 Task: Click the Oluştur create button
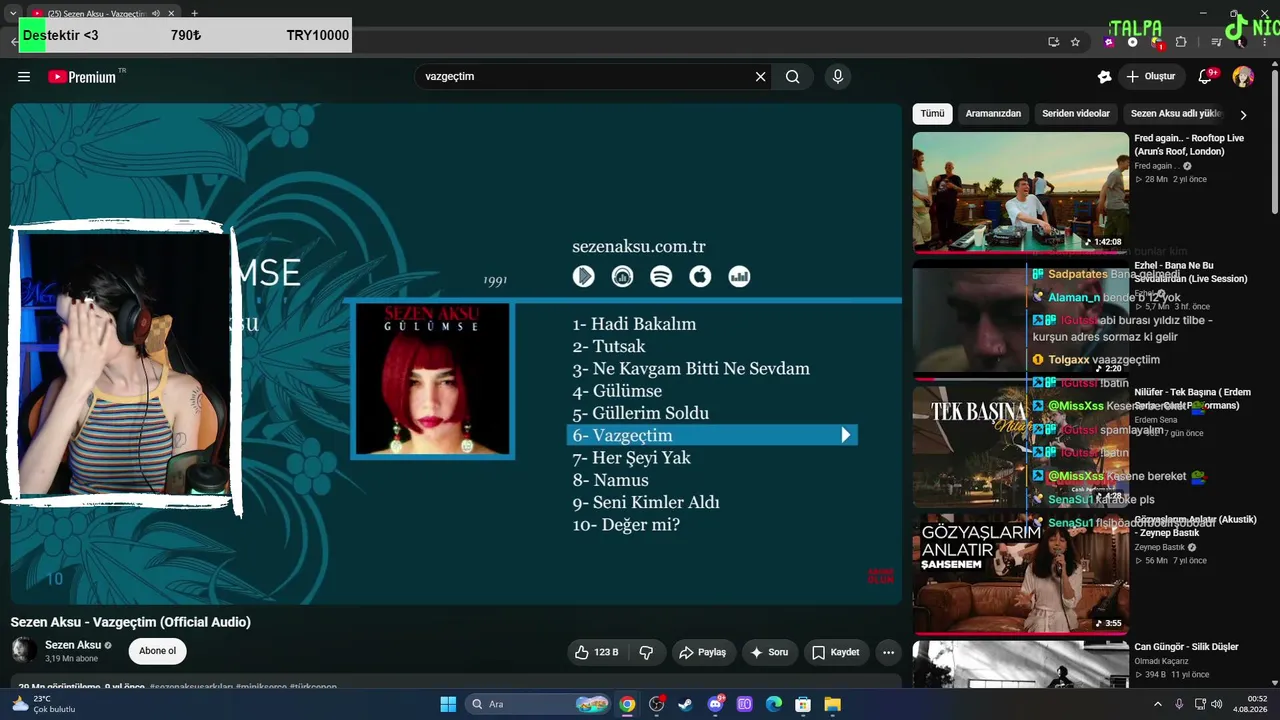pyautogui.click(x=1150, y=77)
